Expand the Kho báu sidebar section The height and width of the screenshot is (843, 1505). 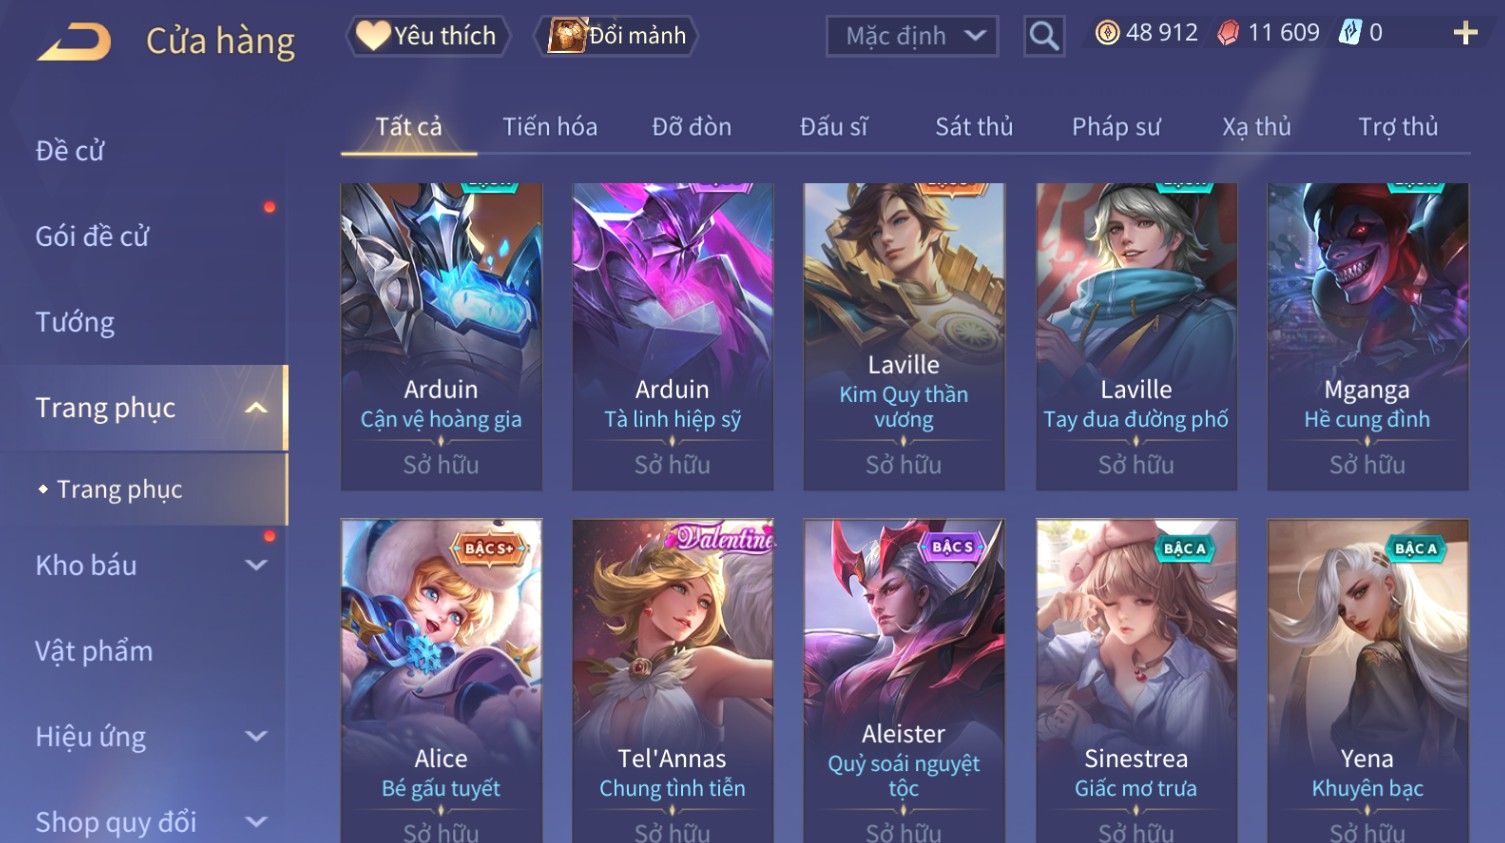pos(256,565)
